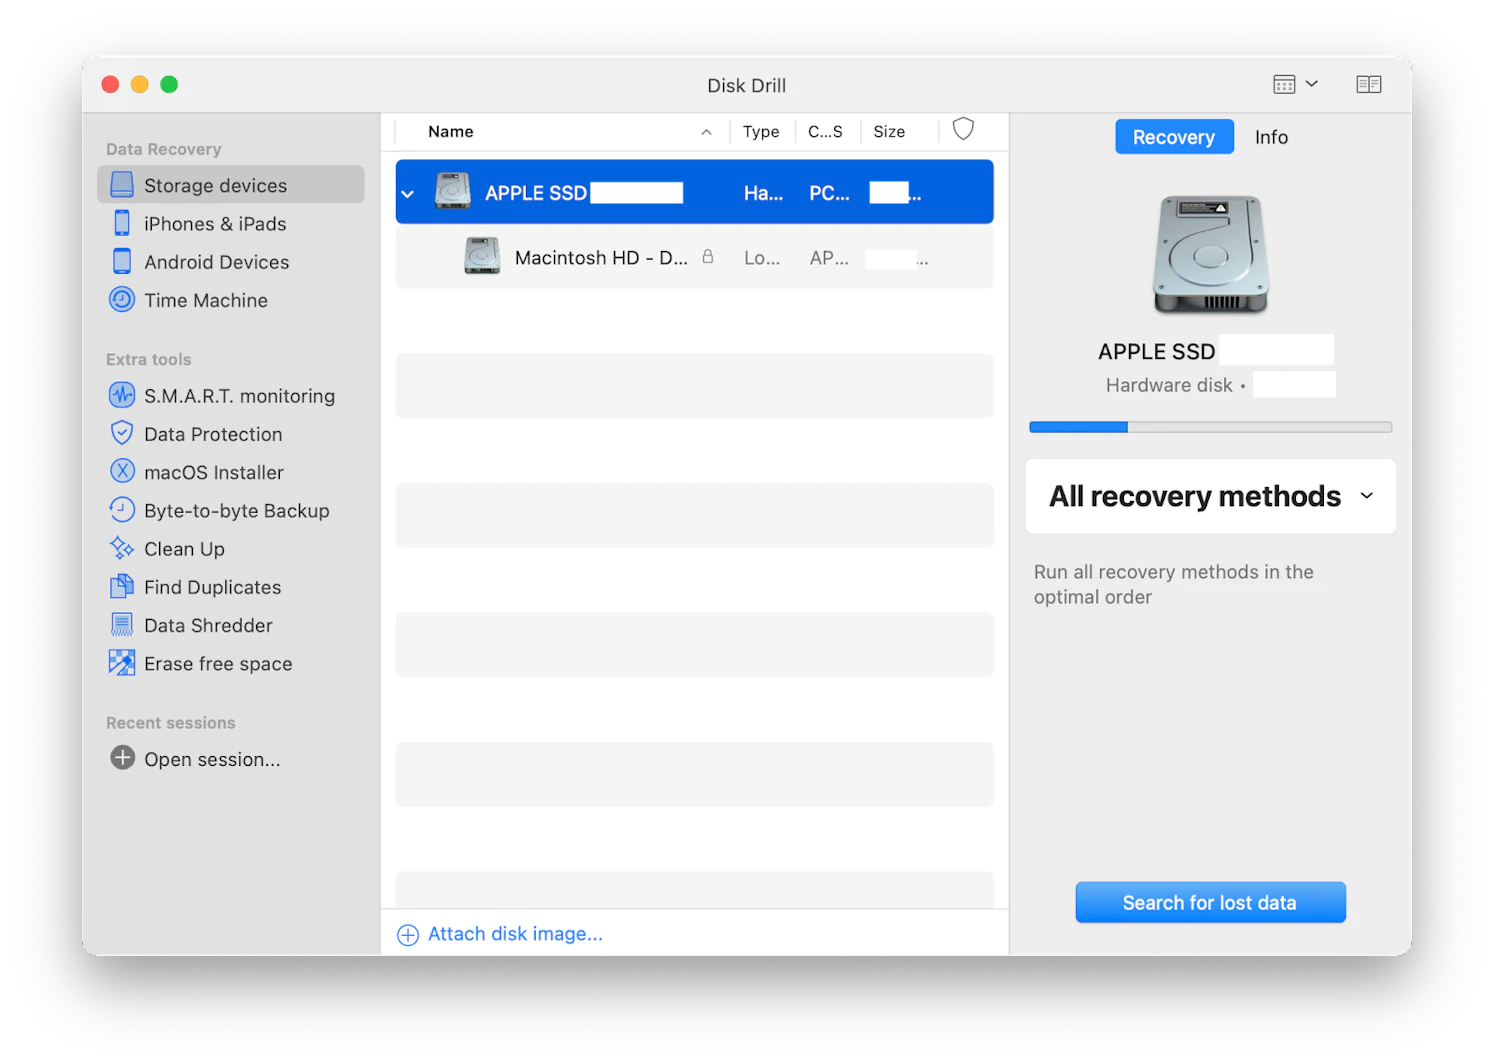The height and width of the screenshot is (1064, 1494).
Task: Open S.M.A.R.T. monitoring tool
Action: tap(238, 396)
